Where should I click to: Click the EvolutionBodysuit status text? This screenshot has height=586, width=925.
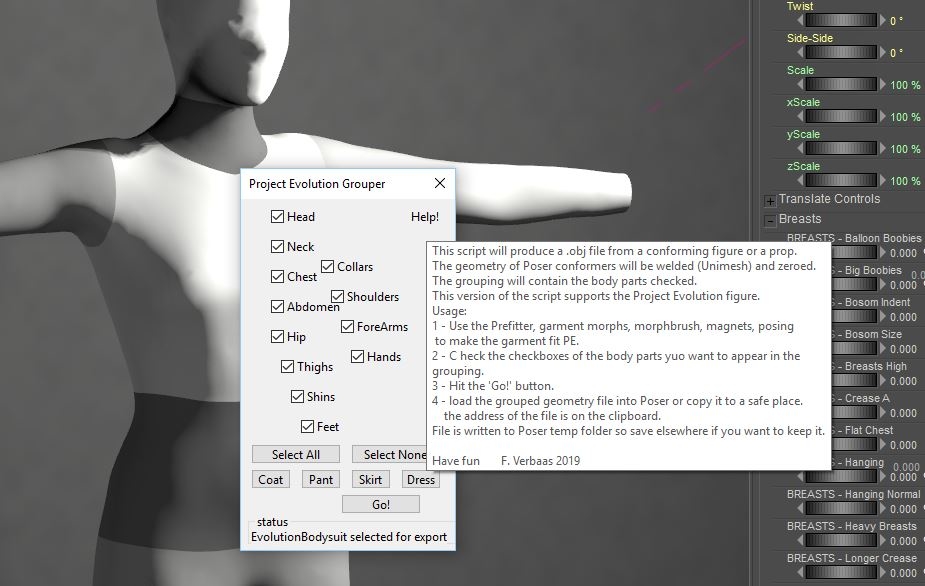[349, 537]
